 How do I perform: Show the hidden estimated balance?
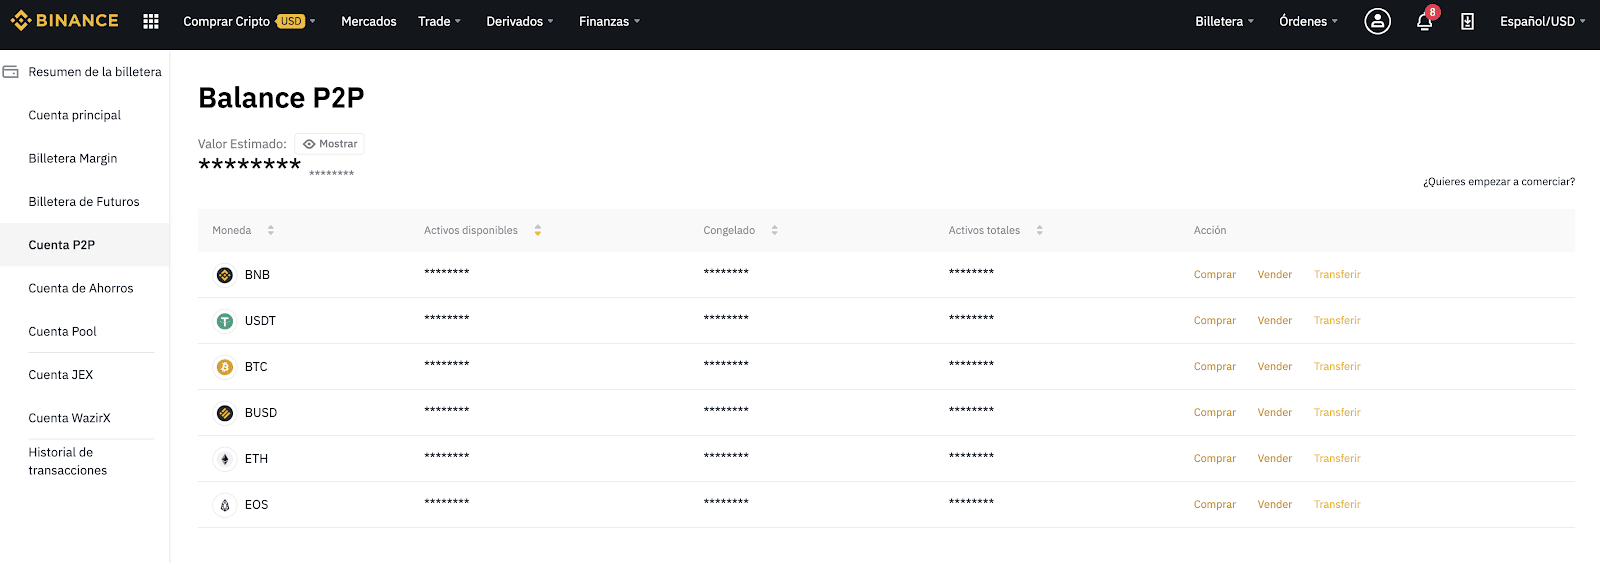(x=330, y=144)
